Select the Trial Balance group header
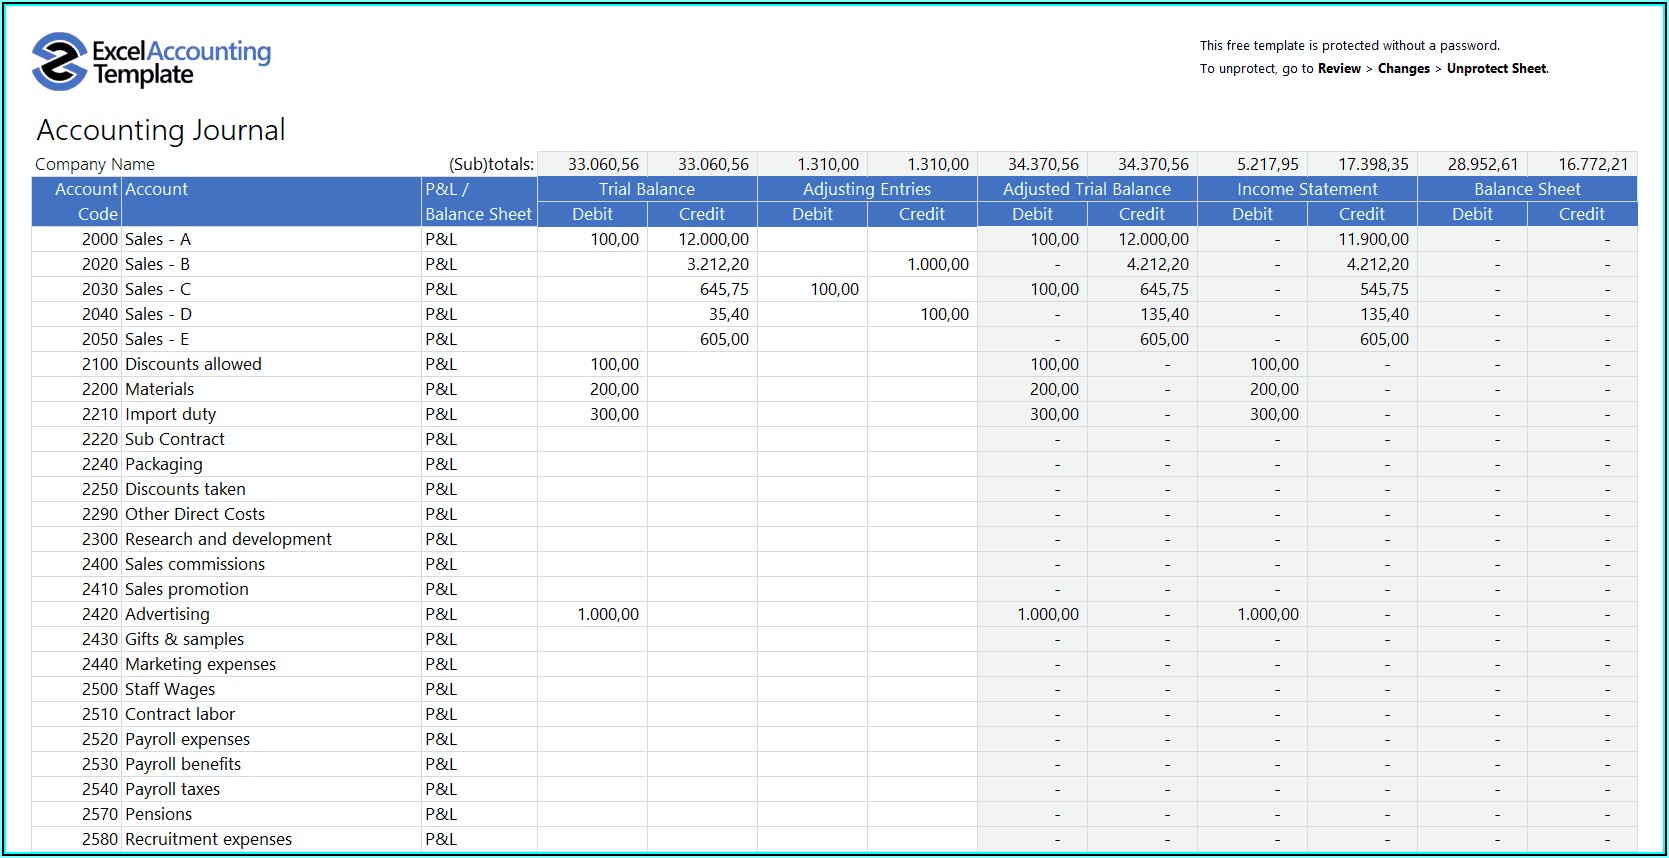 pyautogui.click(x=646, y=189)
